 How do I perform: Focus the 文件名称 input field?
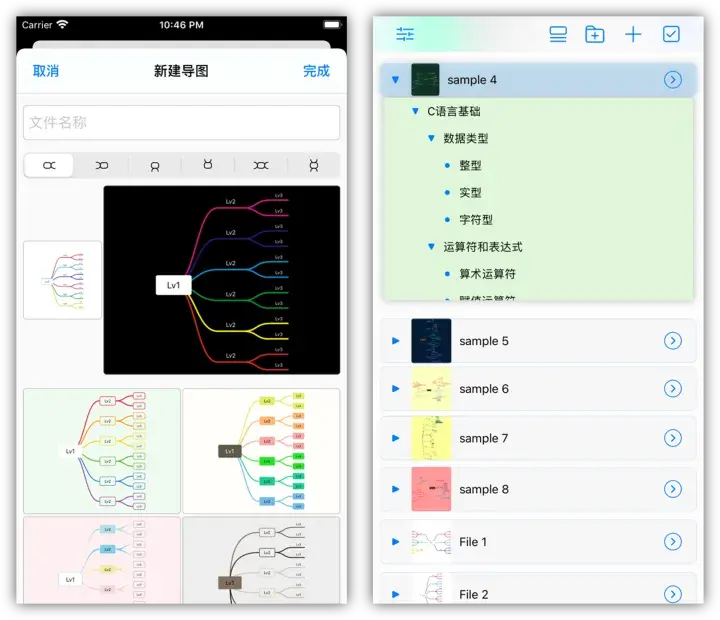pos(181,123)
